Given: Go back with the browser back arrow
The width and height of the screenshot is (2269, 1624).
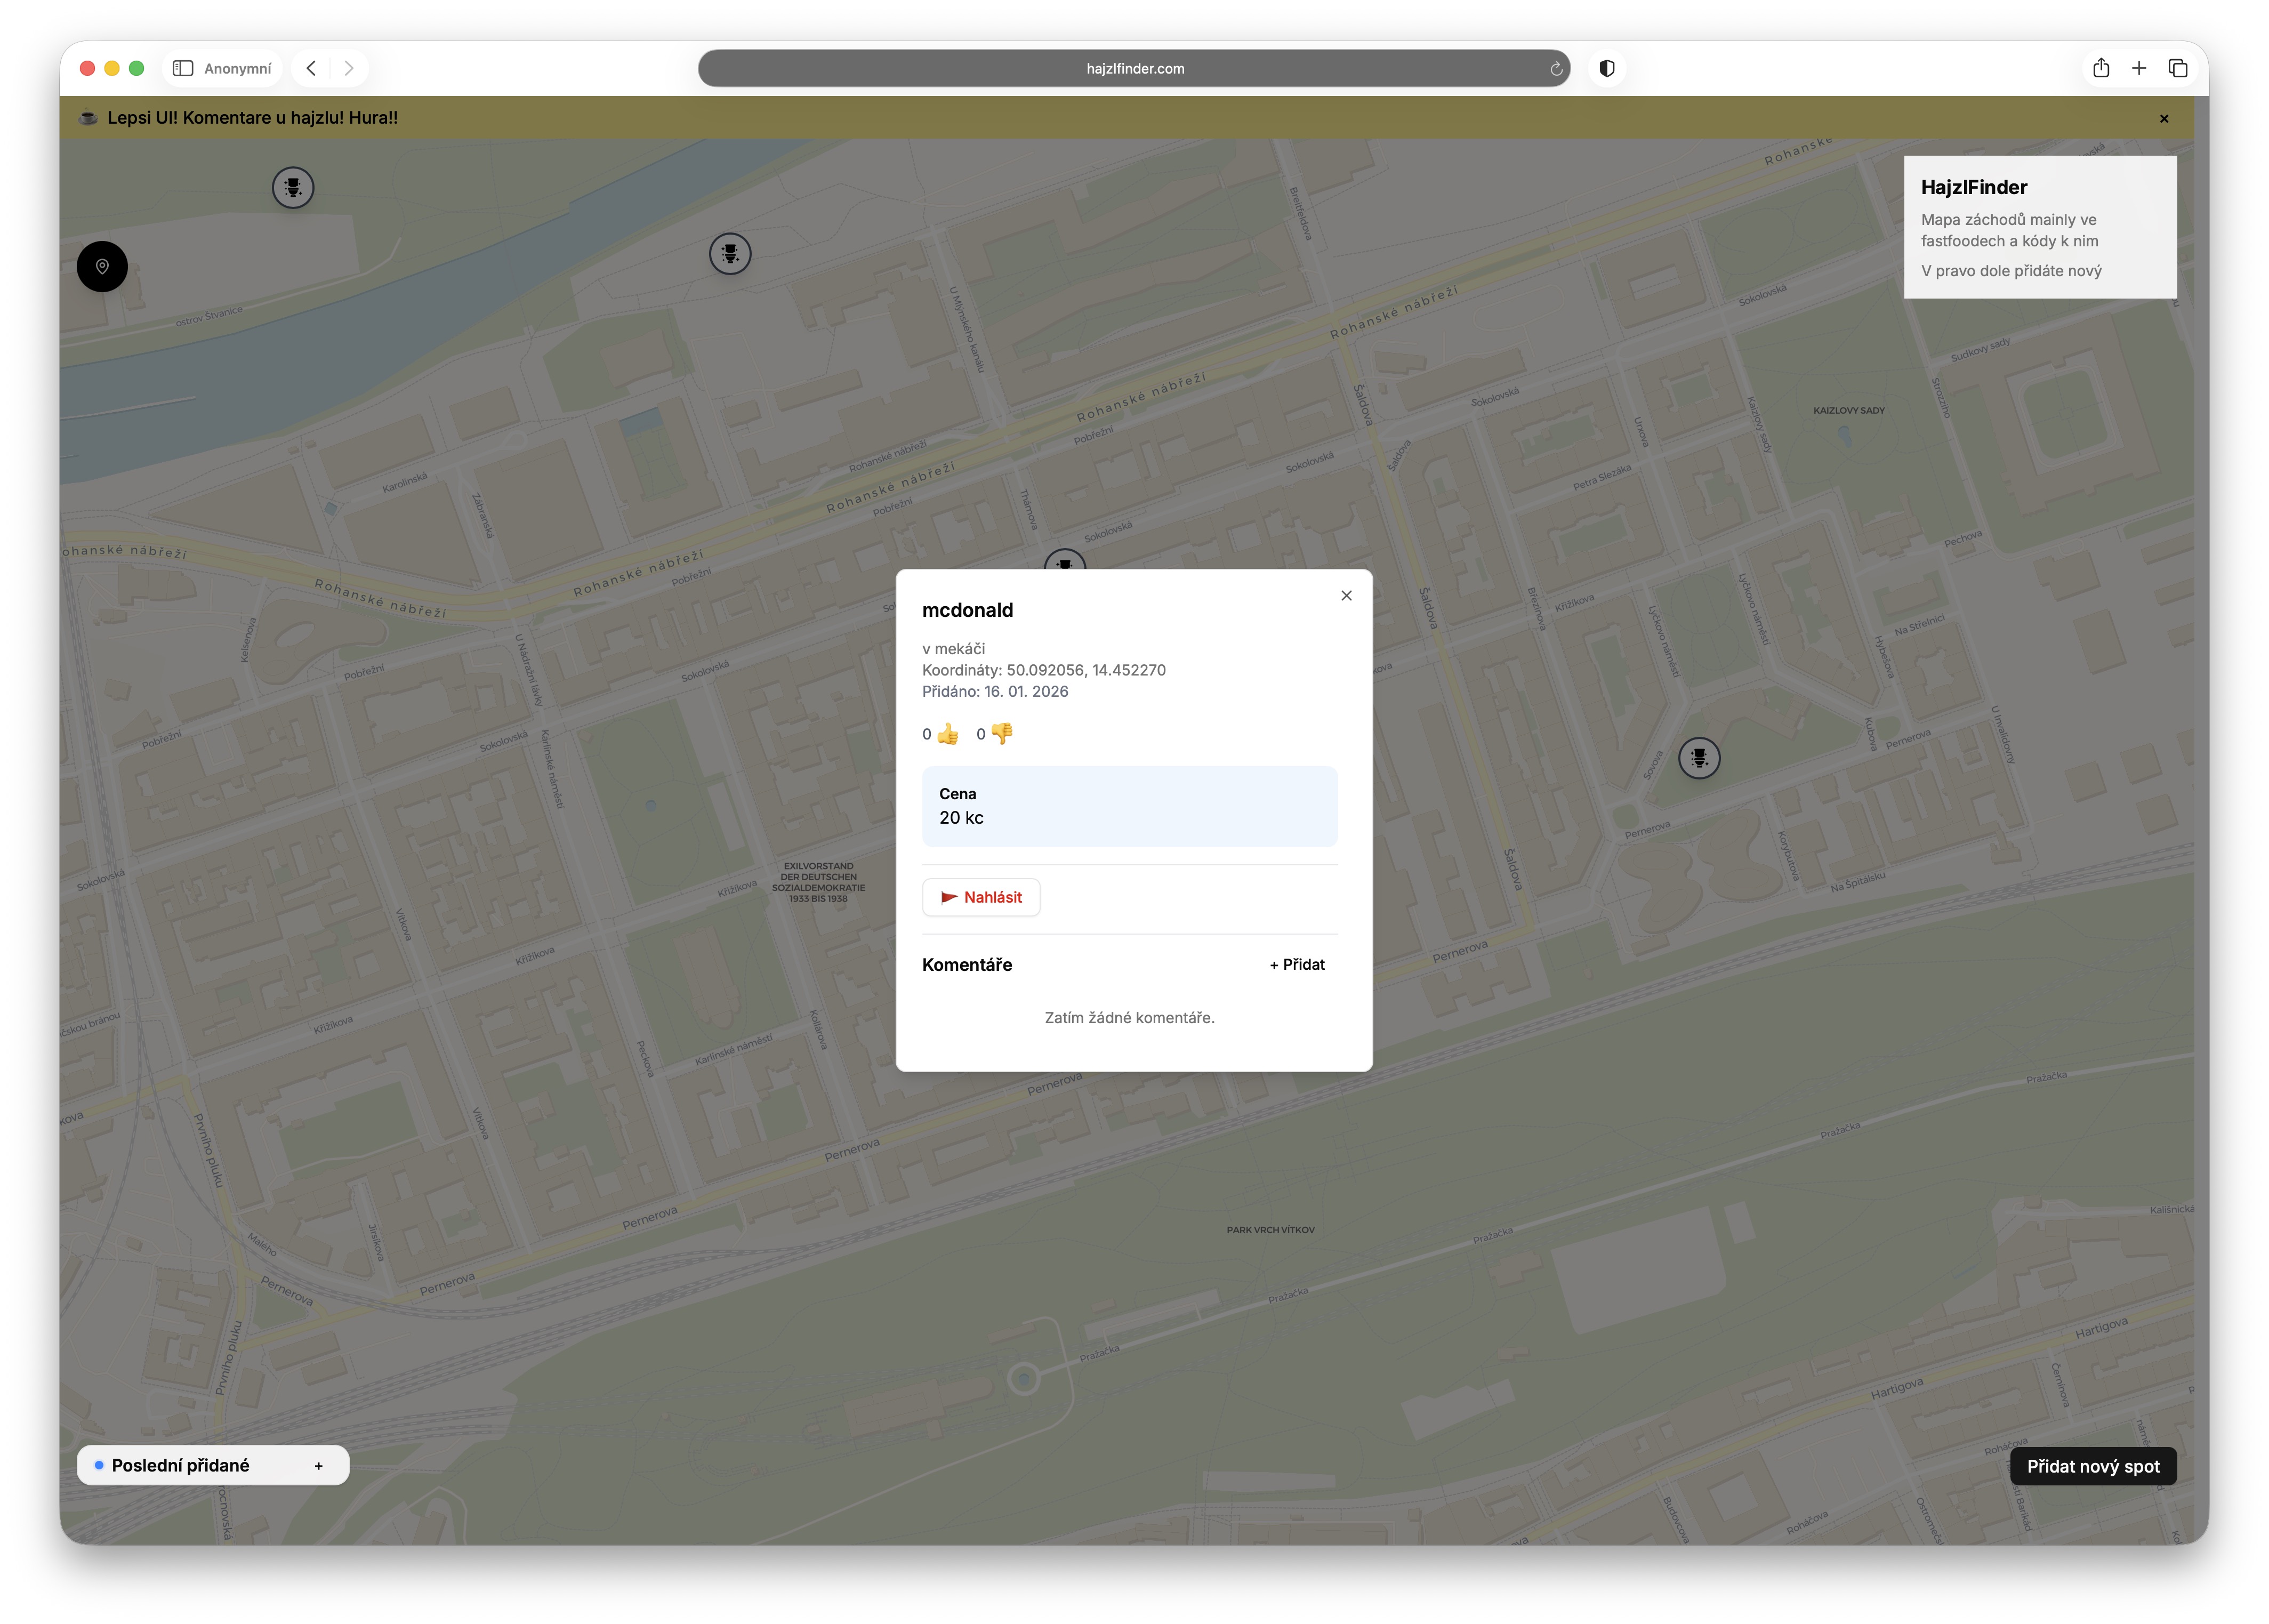Looking at the screenshot, I should coord(311,68).
